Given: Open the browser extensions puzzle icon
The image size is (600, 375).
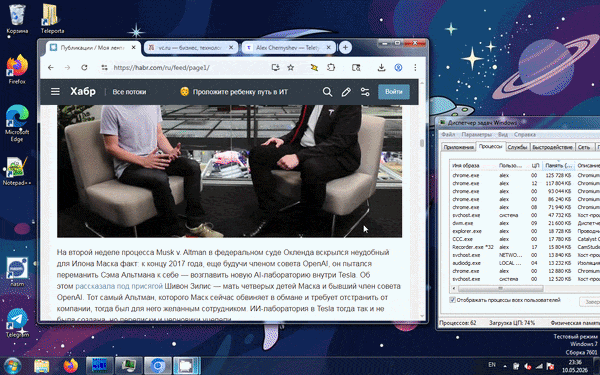Looking at the screenshot, I should (331, 67).
